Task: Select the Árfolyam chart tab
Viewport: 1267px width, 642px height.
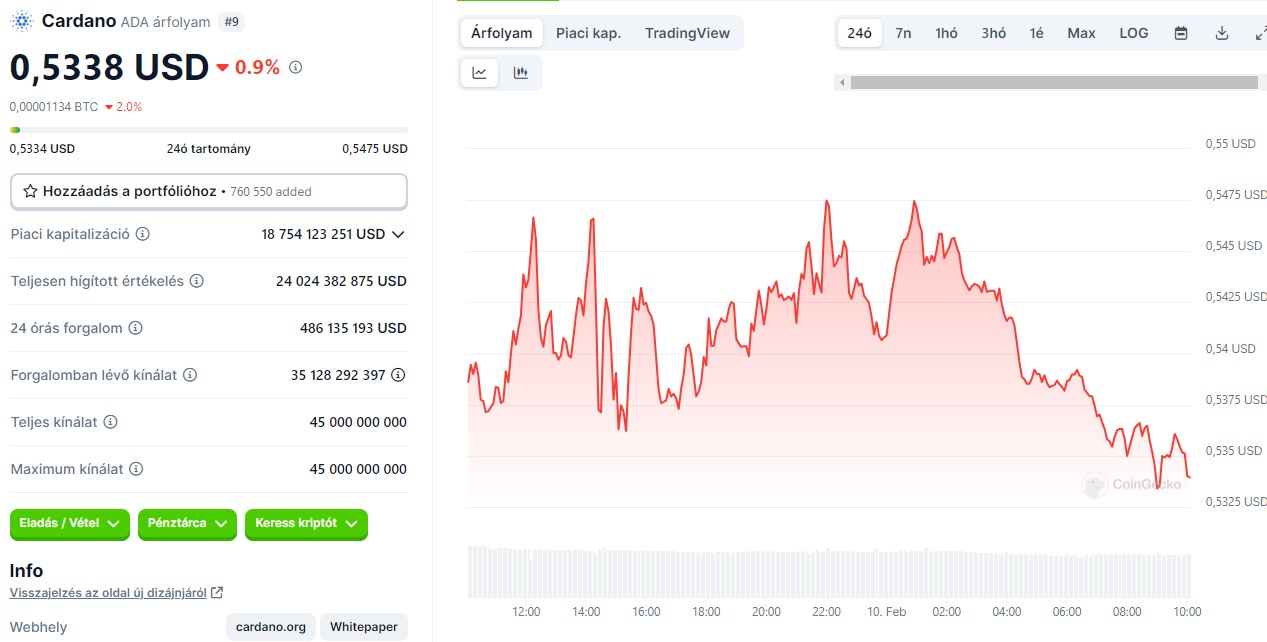Action: (502, 33)
